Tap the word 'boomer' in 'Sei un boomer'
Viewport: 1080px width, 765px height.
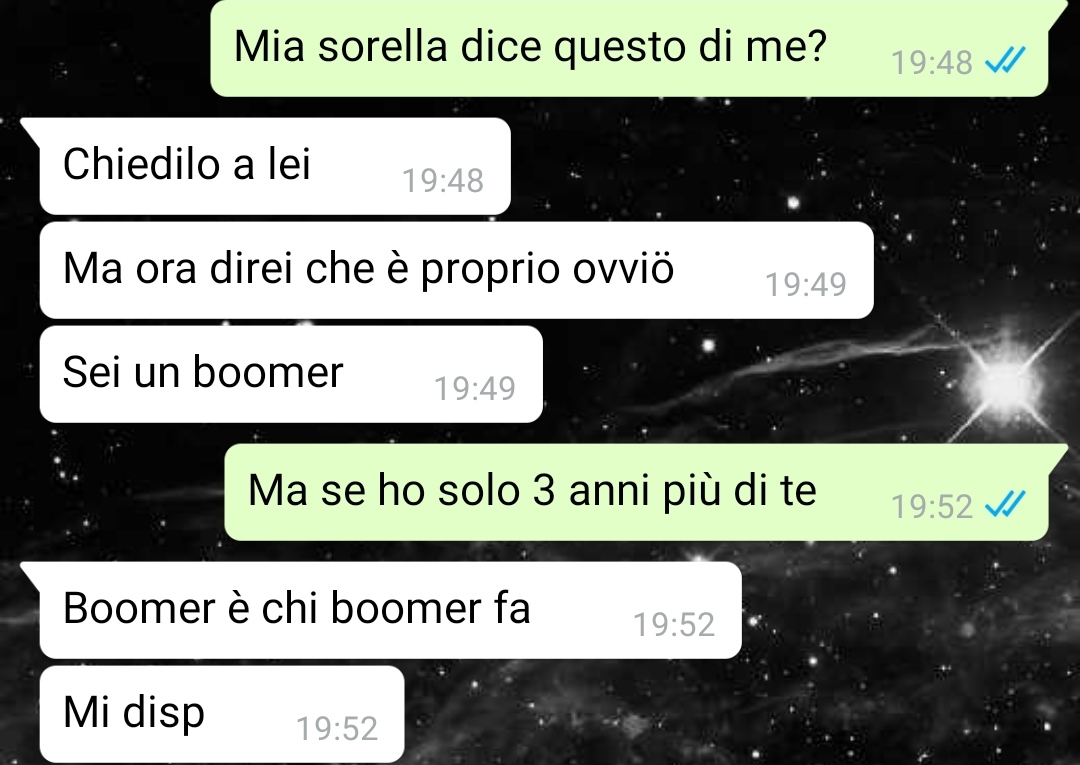267,372
